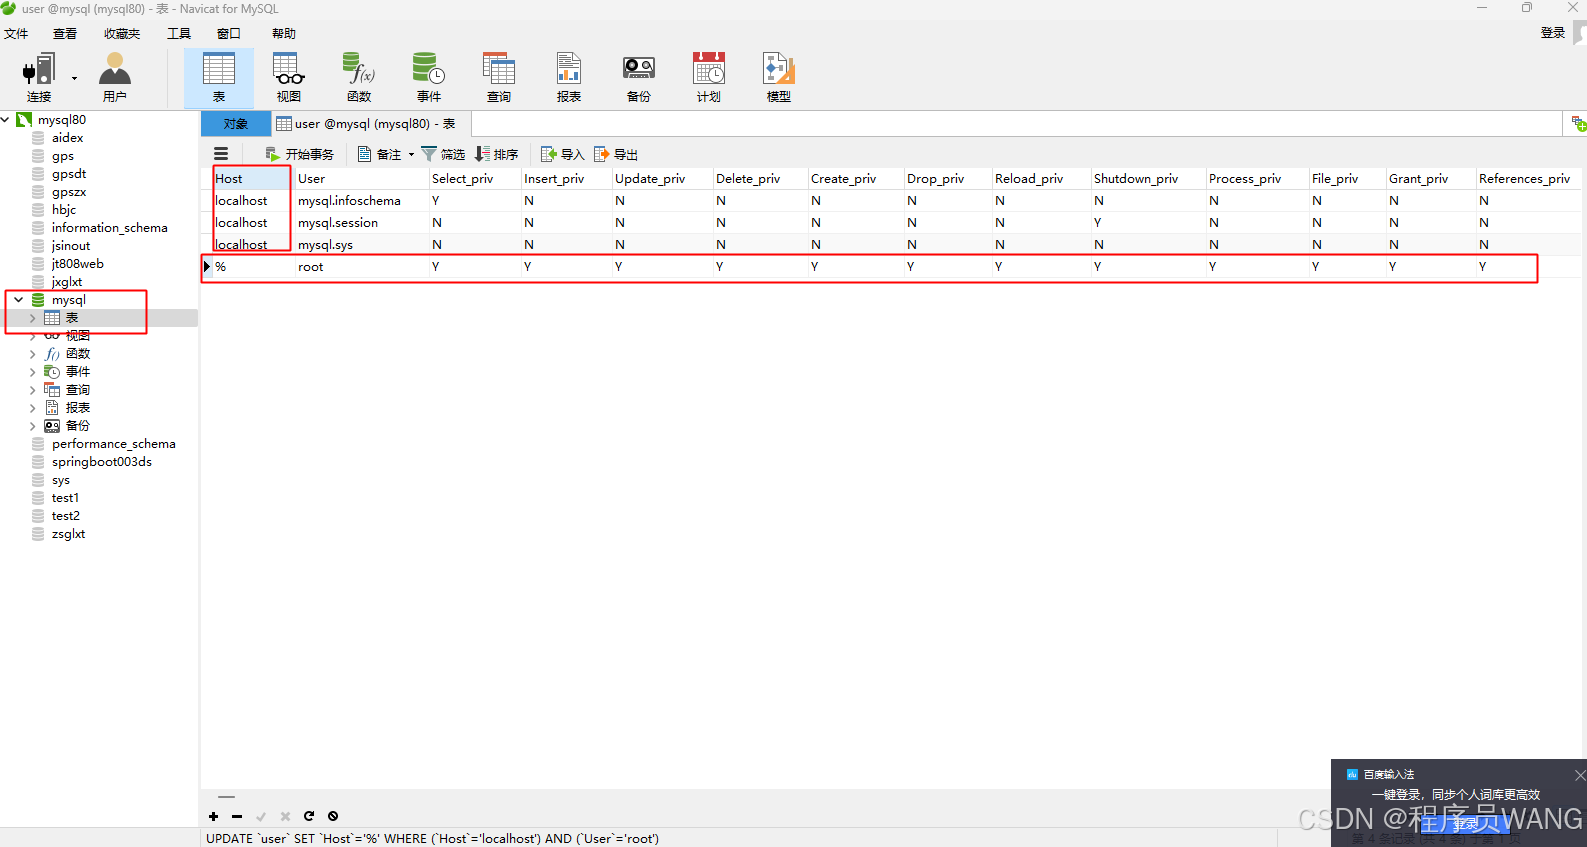Click the Host column header

[251, 179]
